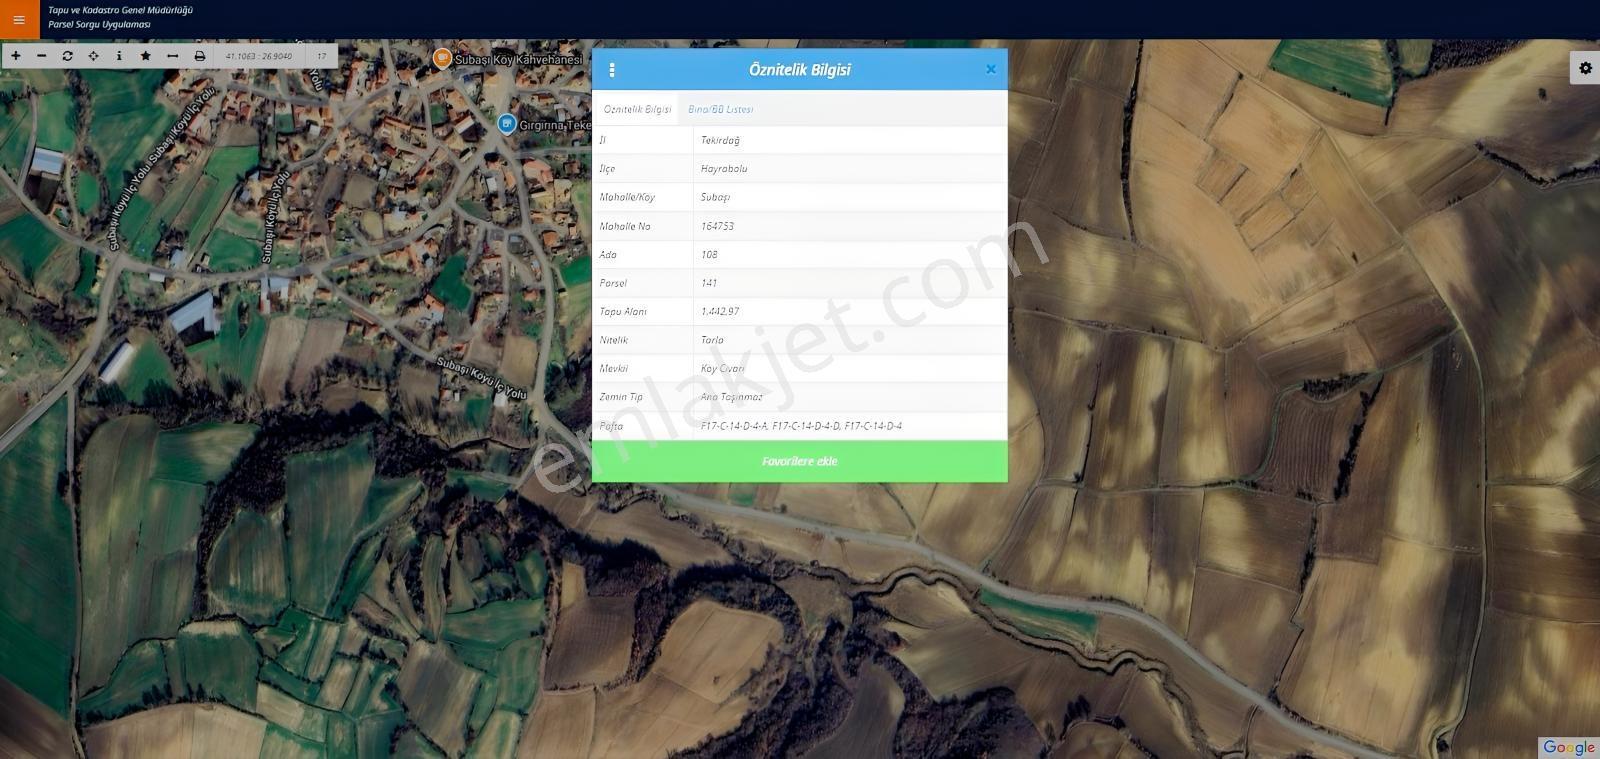Click the Google logo link
This screenshot has width=1600, height=759.
(1568, 748)
